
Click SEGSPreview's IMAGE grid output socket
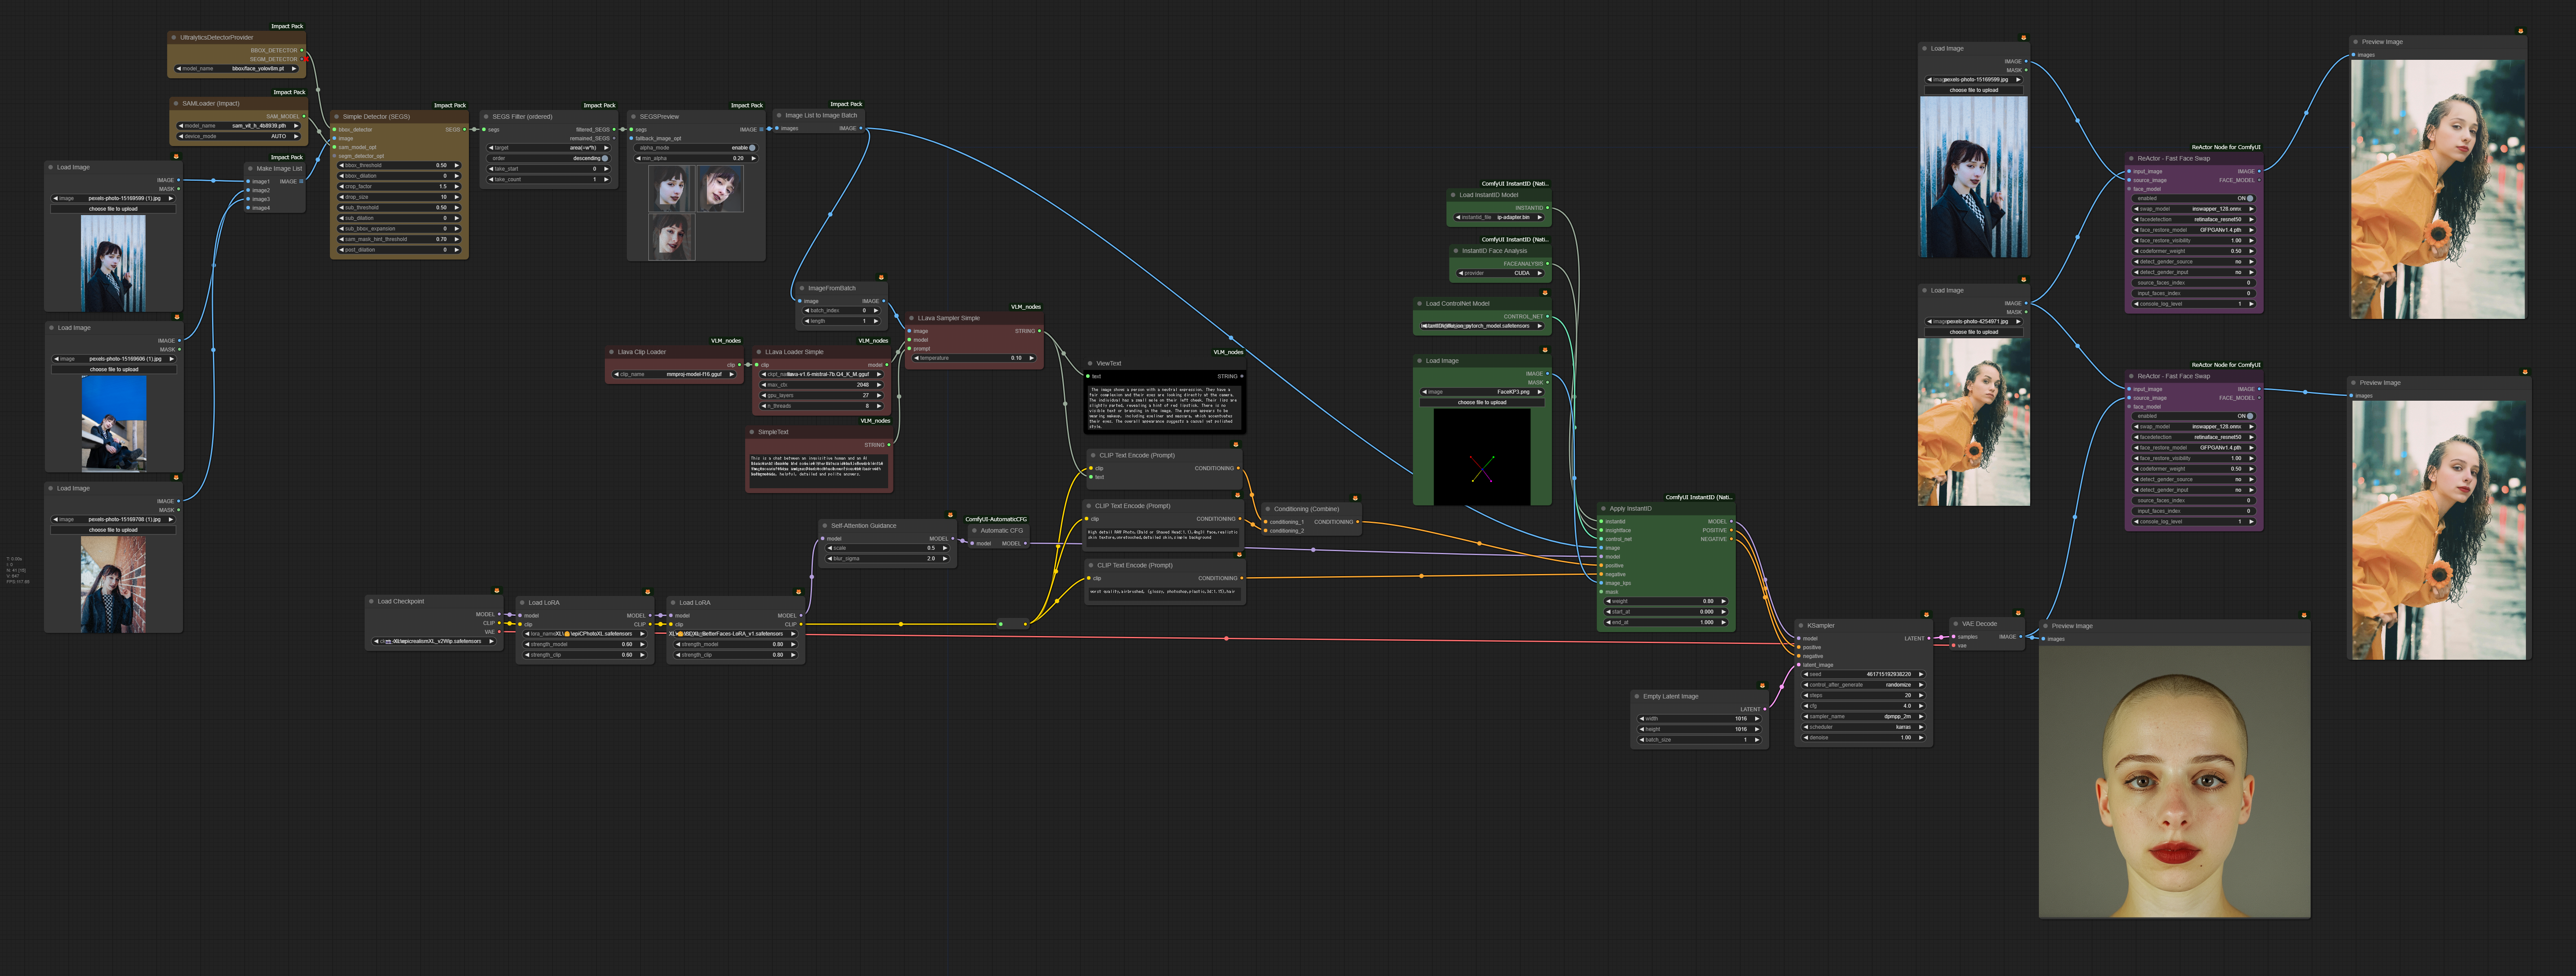[x=761, y=129]
